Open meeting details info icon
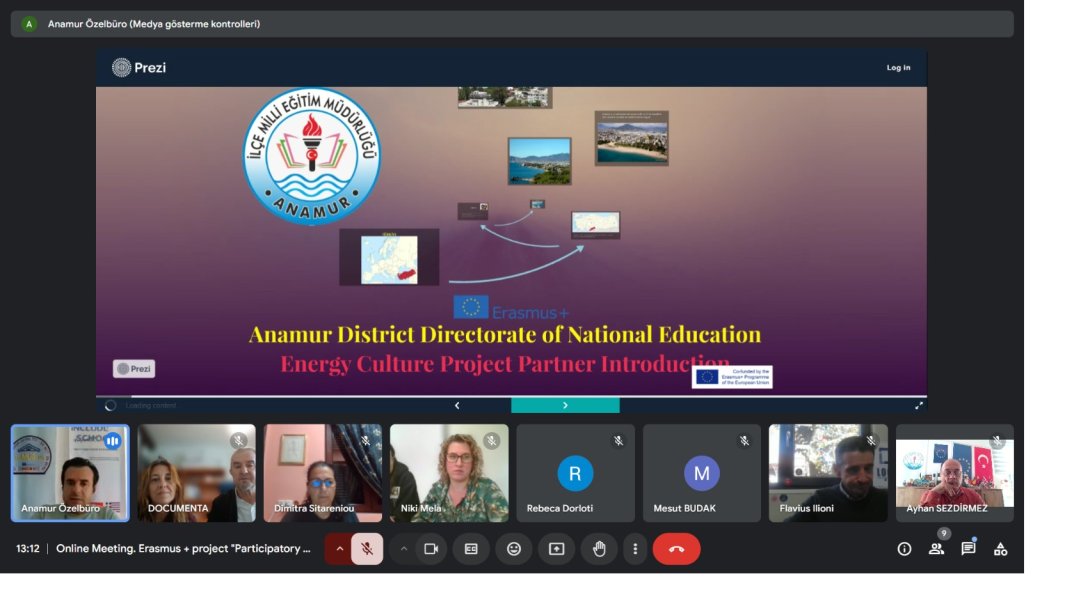This screenshot has height=613, width=1090. (904, 549)
